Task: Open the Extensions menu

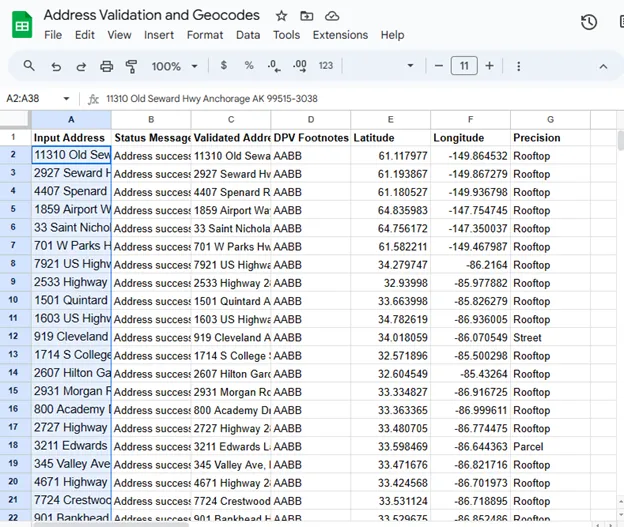Action: (340, 35)
